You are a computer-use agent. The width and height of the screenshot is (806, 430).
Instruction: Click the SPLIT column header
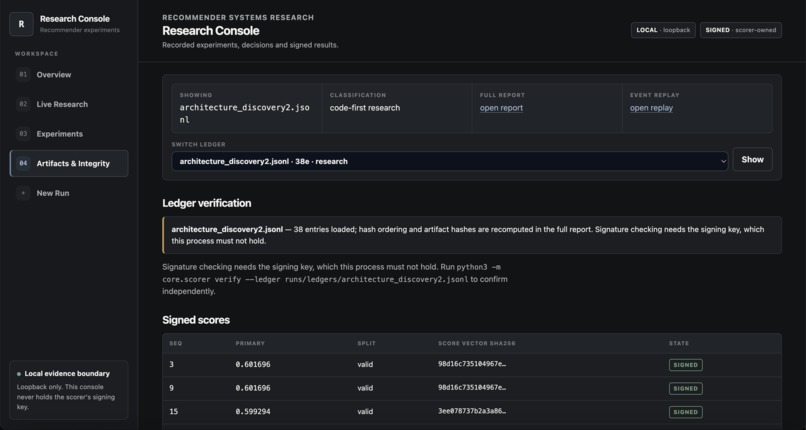pos(367,343)
